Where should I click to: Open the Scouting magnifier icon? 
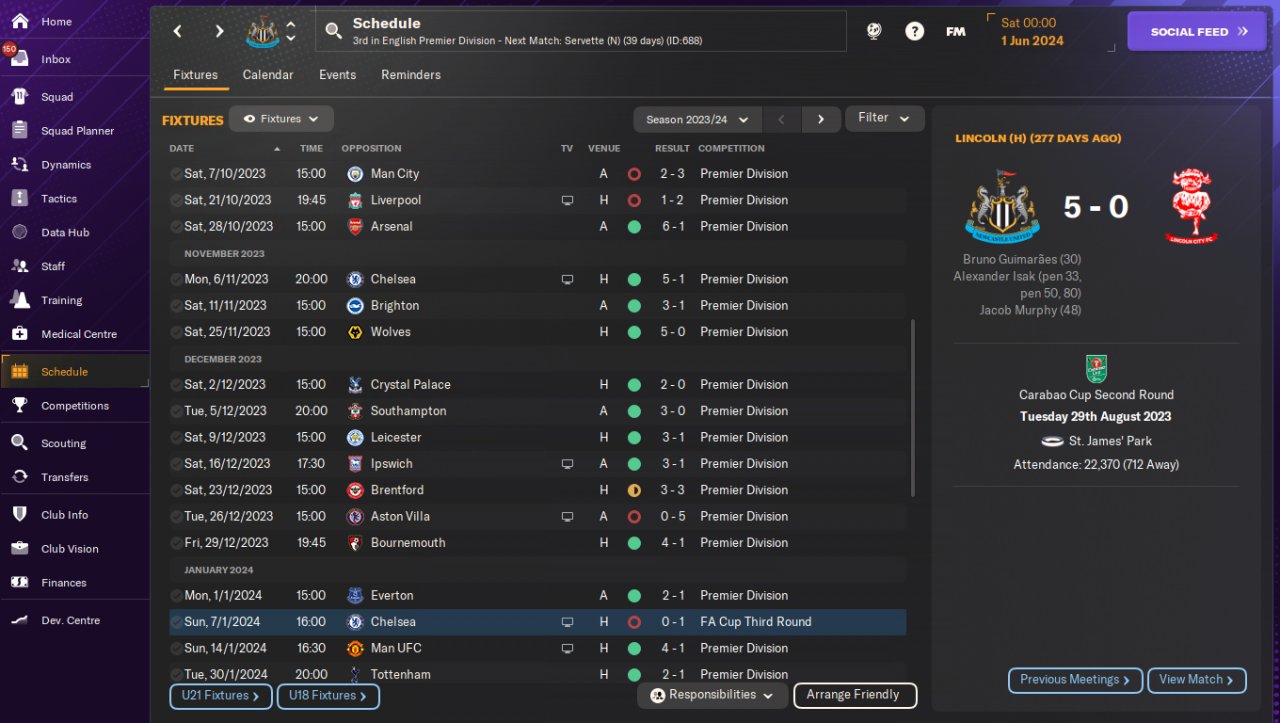point(19,443)
